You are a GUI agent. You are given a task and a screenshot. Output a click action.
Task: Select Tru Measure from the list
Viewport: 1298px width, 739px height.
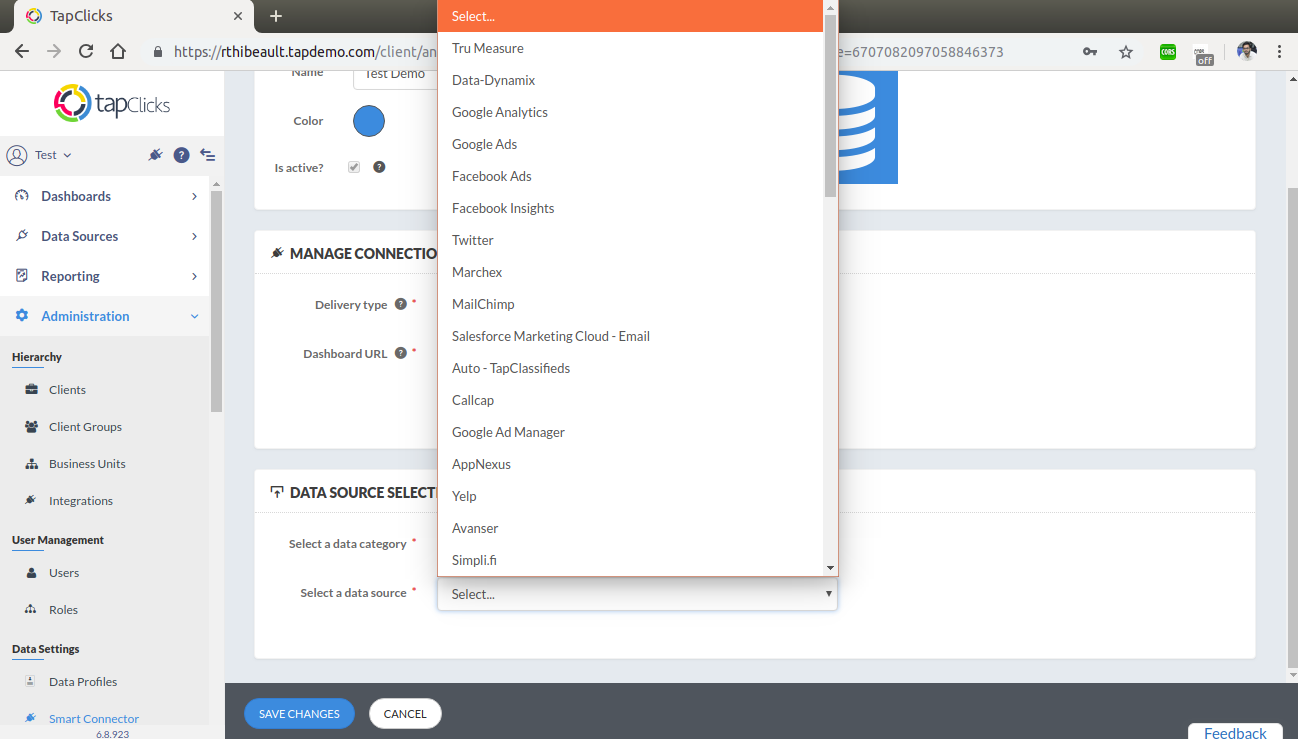tap(630, 48)
